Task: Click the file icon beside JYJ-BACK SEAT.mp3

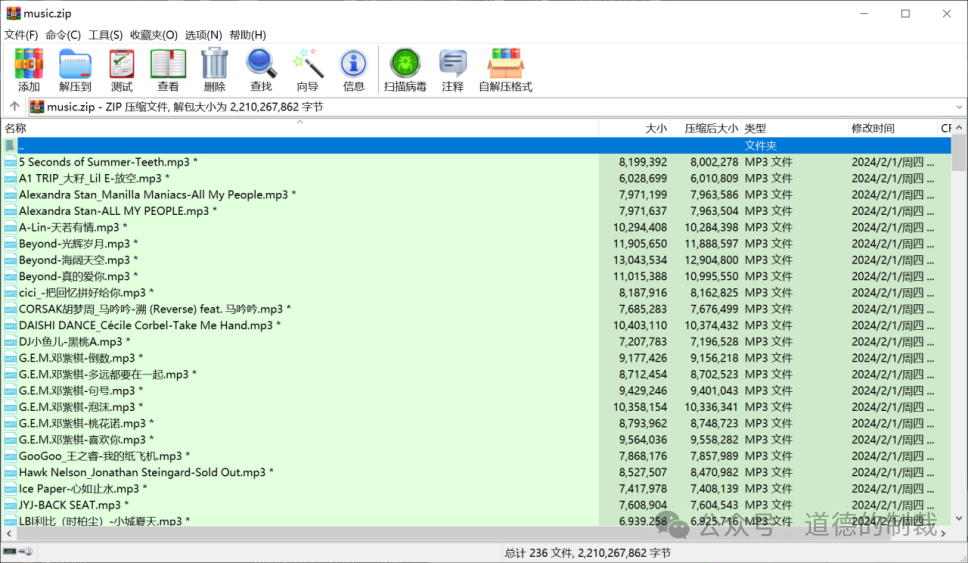Action: pyautogui.click(x=10, y=505)
